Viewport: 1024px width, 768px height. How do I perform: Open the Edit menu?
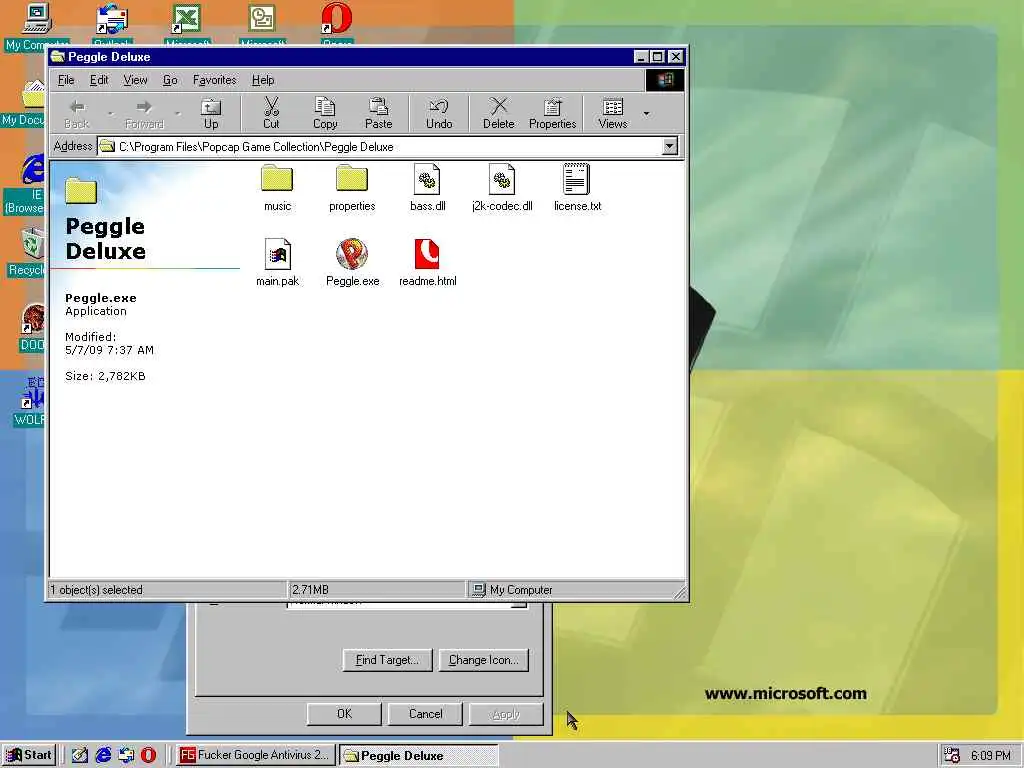coord(99,80)
